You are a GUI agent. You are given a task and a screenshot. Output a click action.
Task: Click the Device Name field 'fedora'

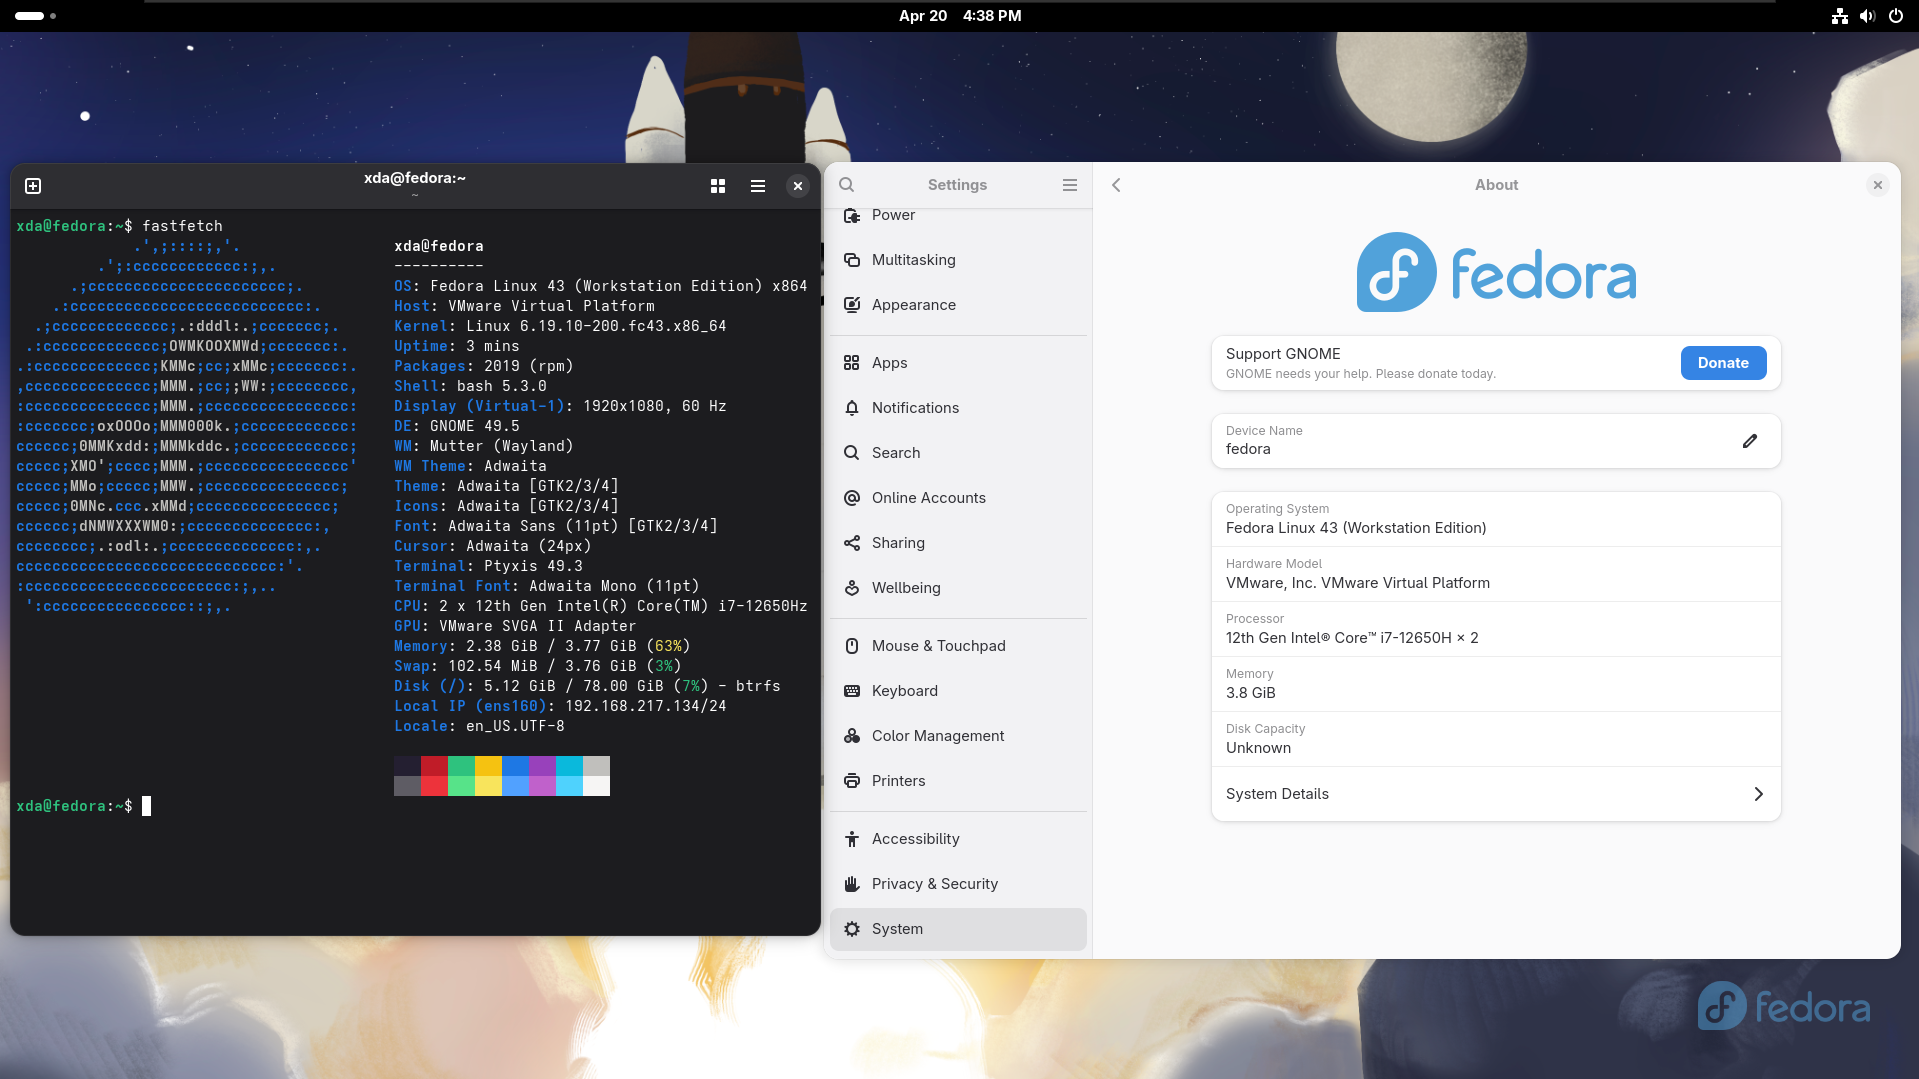click(1496, 441)
